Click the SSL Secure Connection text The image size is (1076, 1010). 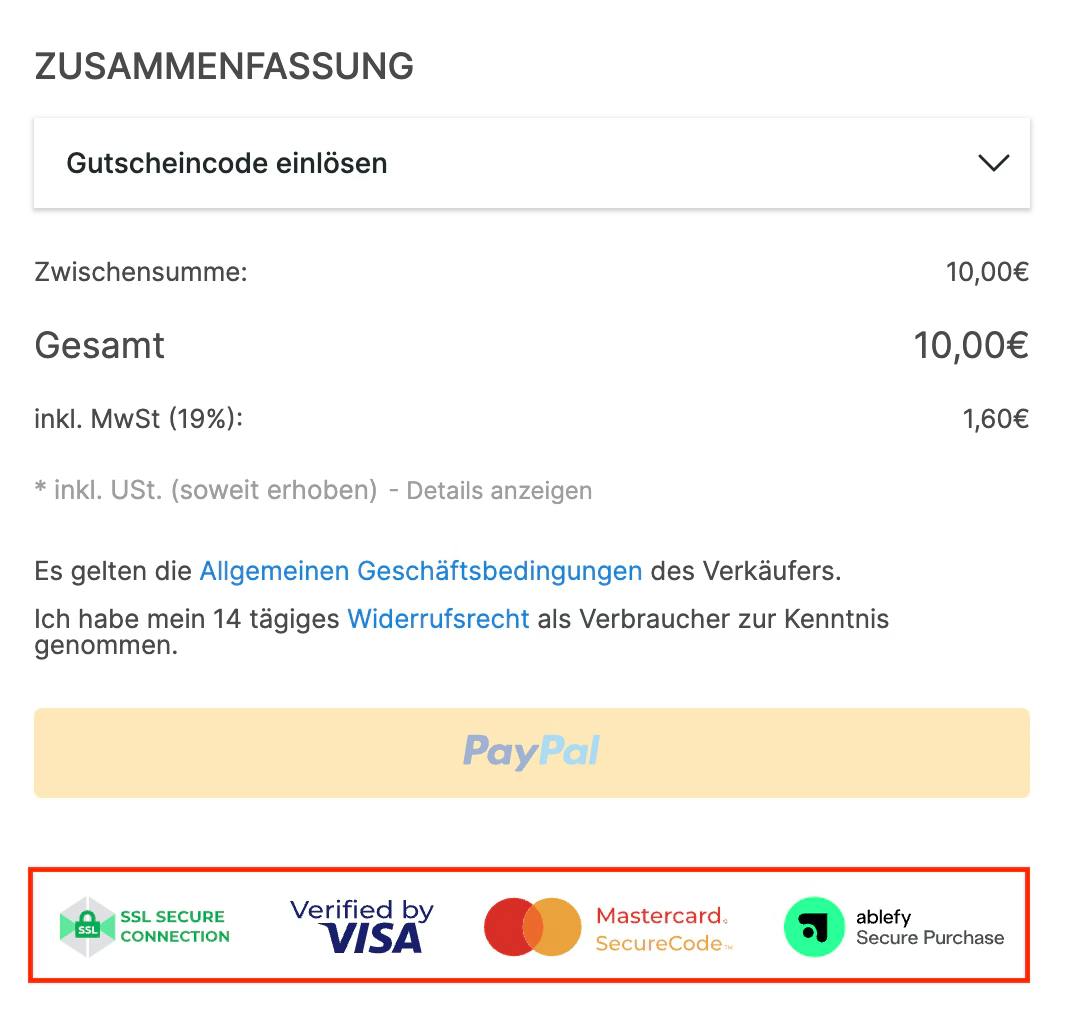(175, 926)
